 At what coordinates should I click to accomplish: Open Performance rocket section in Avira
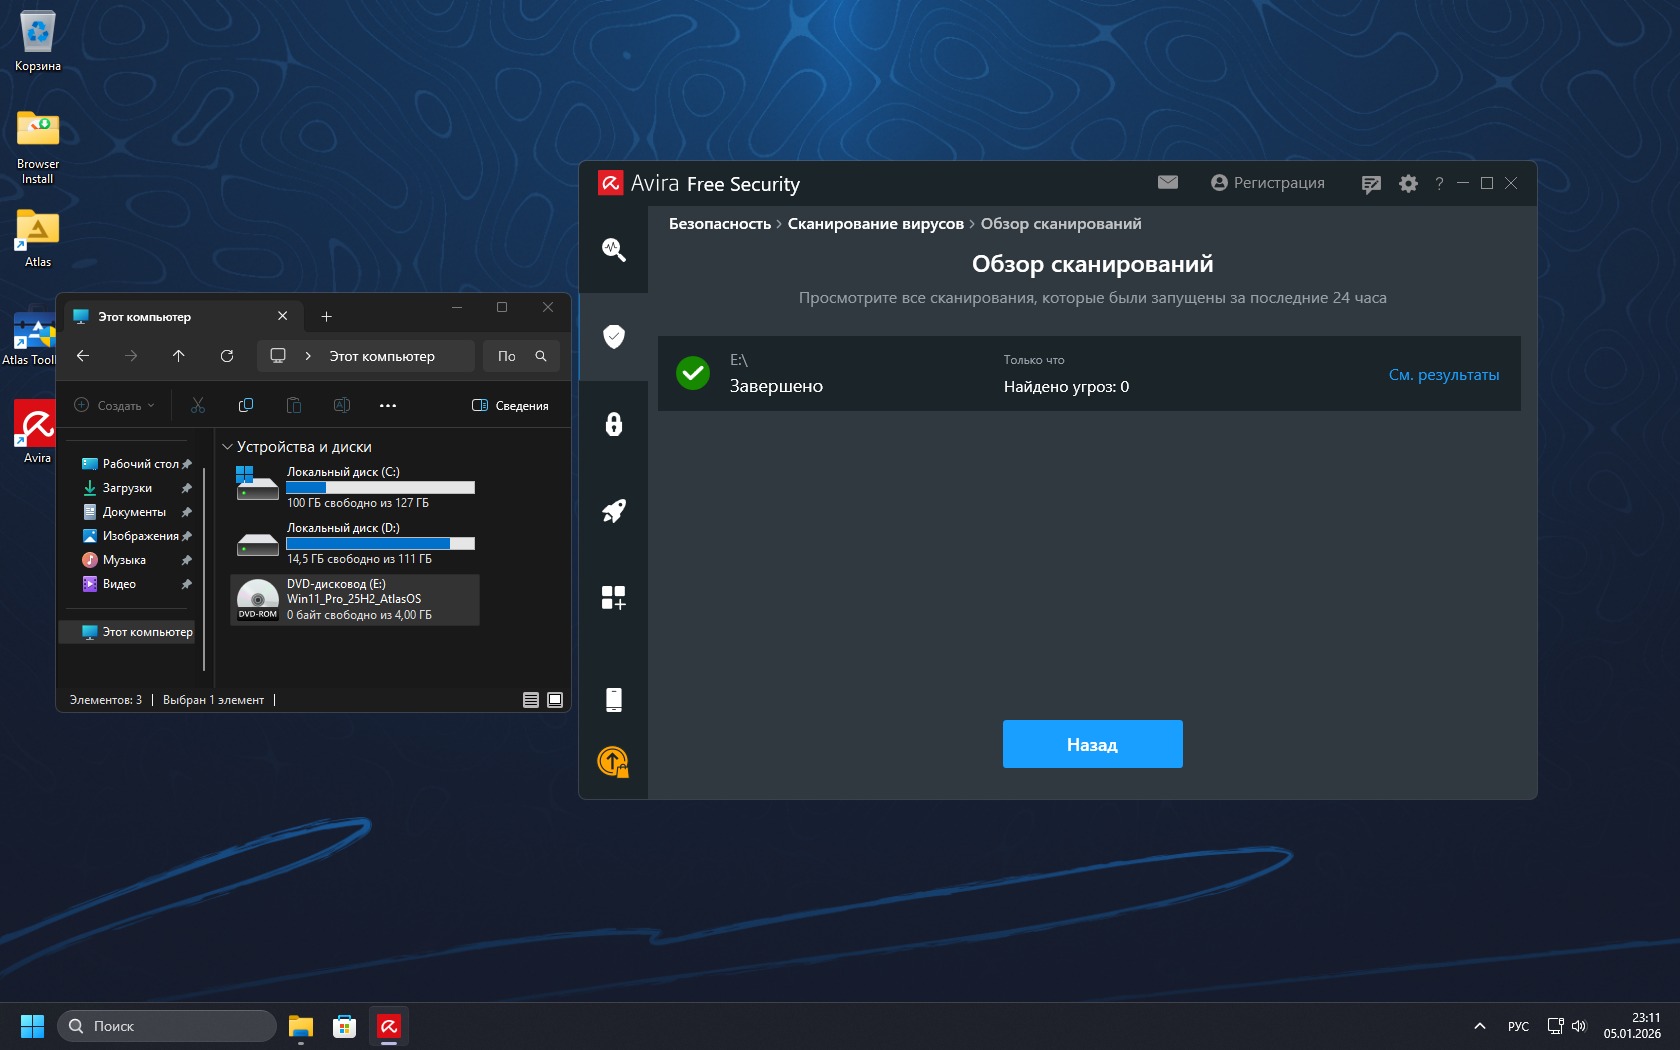[x=614, y=511]
